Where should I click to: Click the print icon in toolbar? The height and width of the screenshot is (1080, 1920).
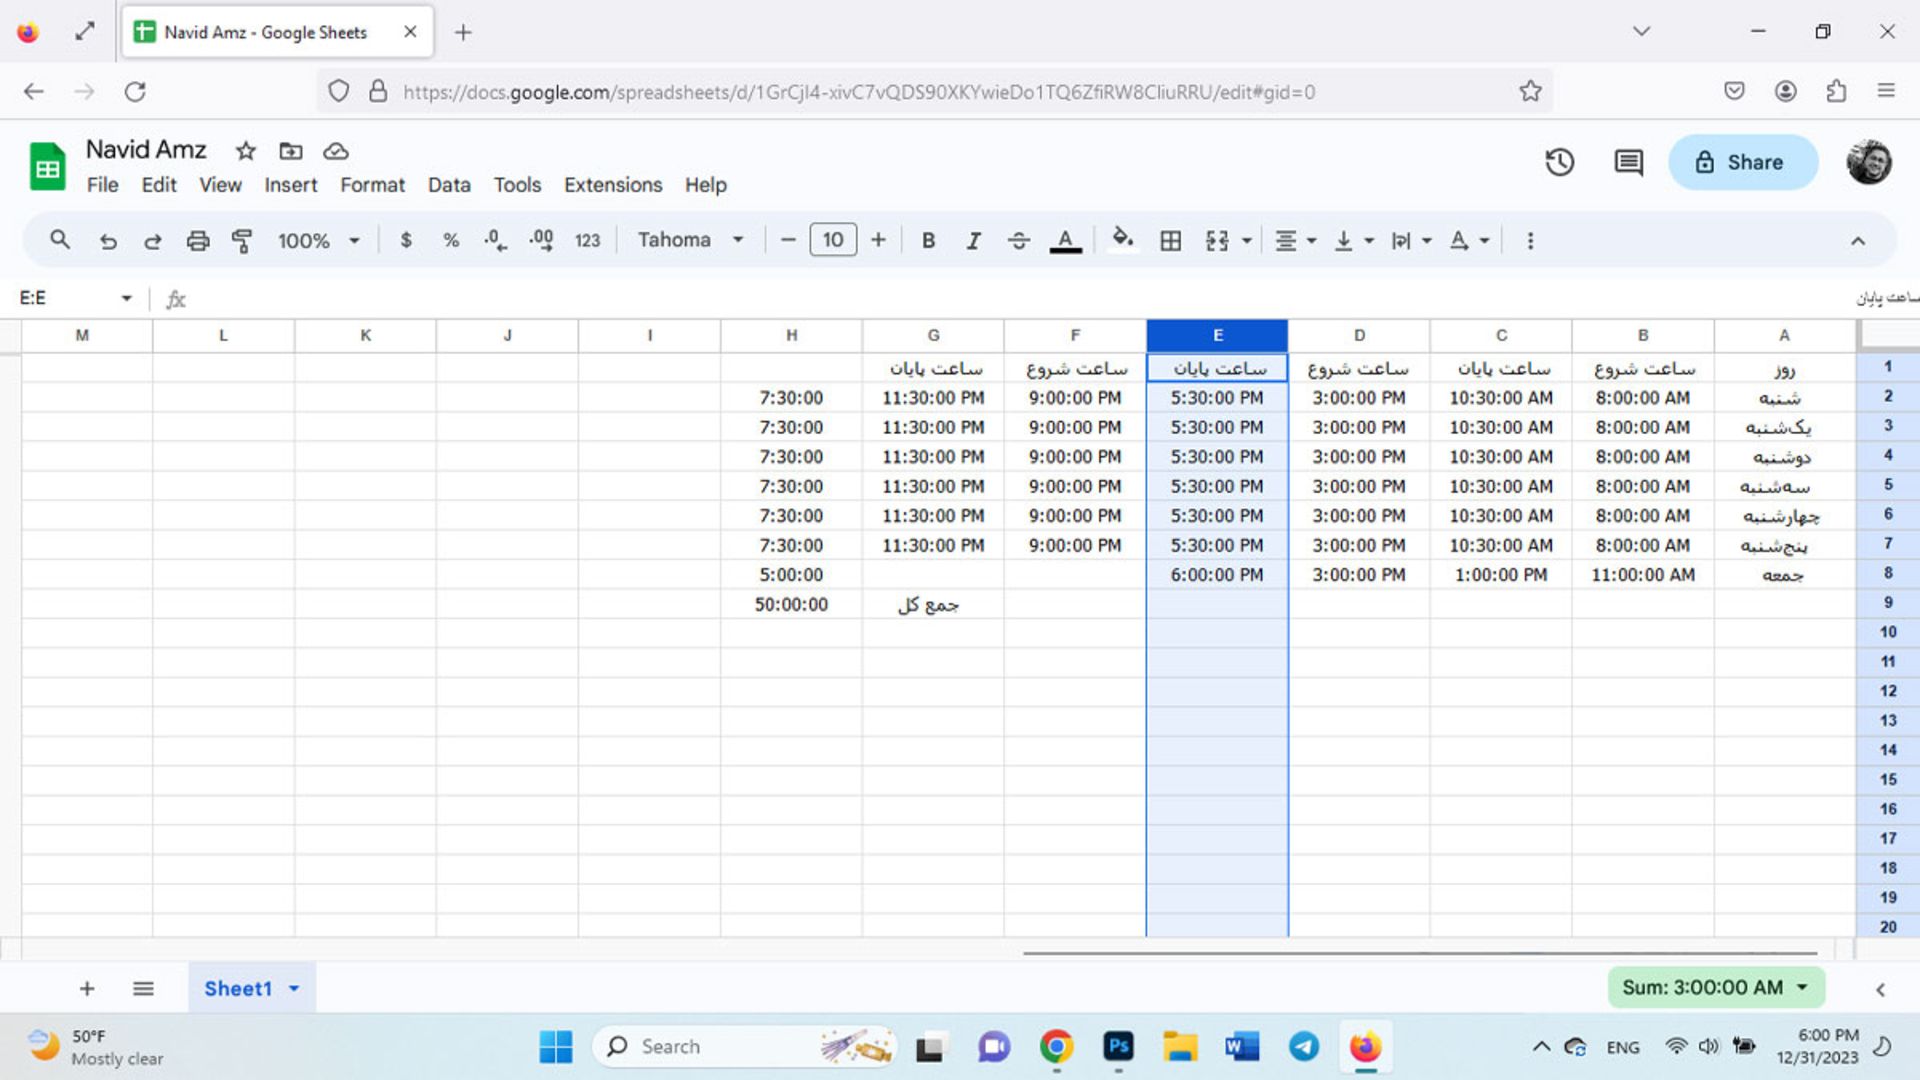pyautogui.click(x=196, y=240)
